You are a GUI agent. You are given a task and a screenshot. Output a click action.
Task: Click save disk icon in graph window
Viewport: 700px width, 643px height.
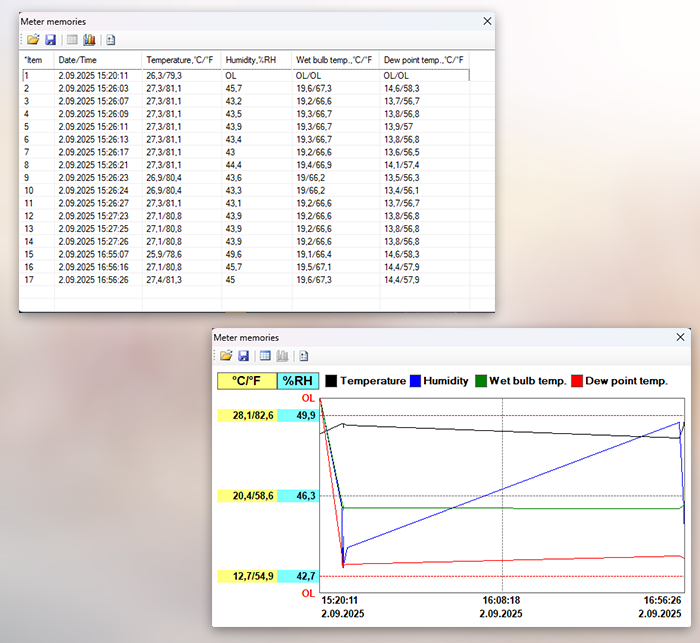point(243,355)
